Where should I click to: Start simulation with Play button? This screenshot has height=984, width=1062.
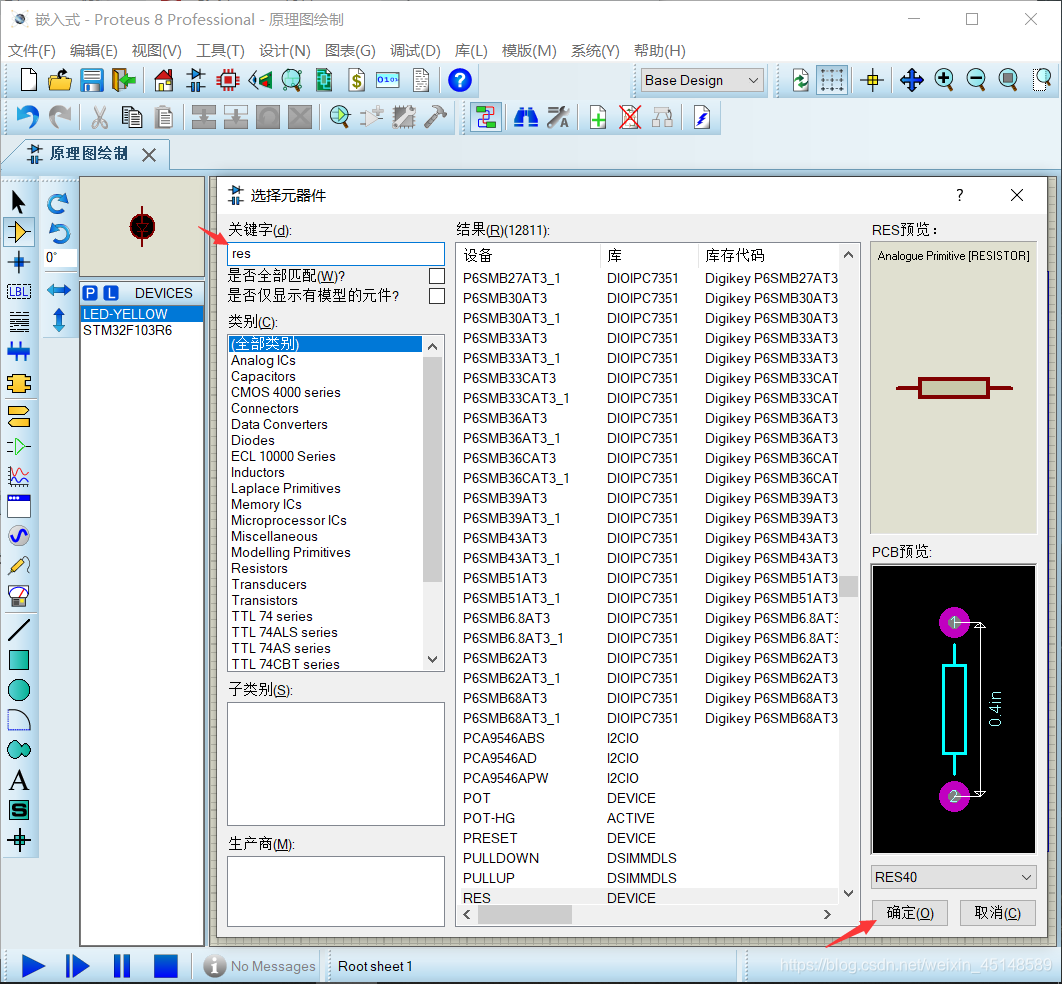coord(33,966)
